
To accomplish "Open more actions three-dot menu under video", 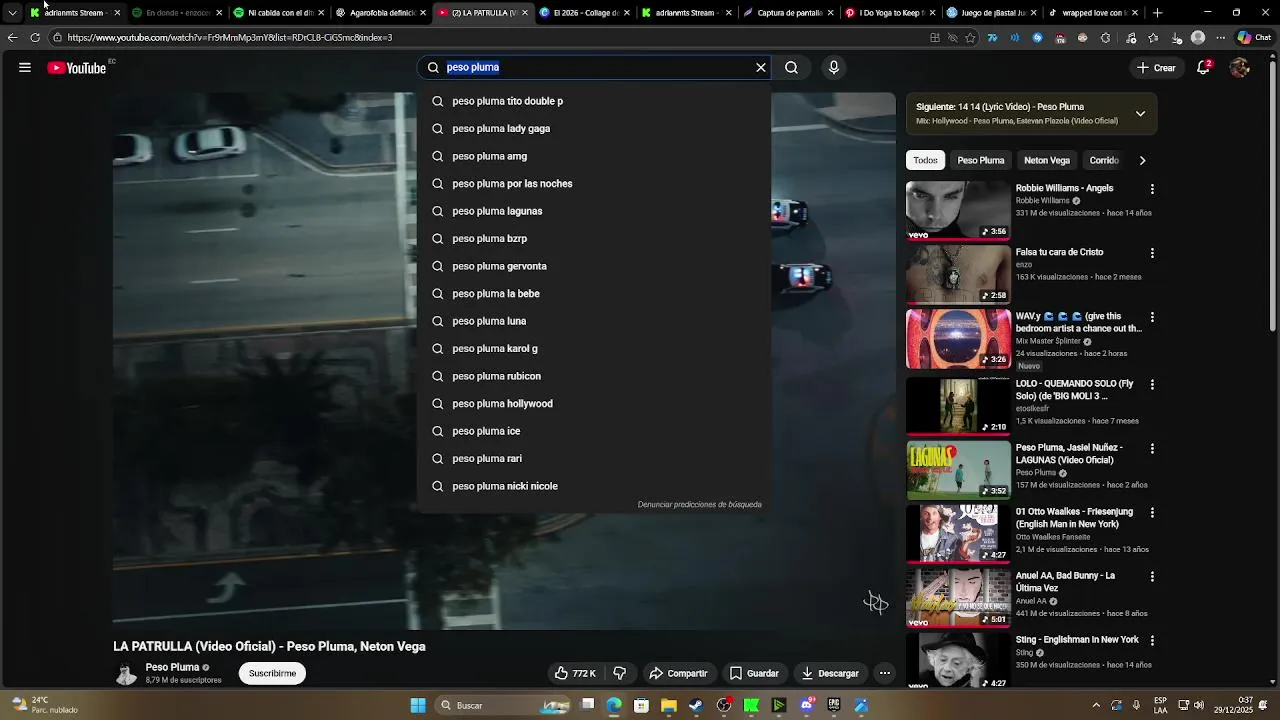I will click(x=885, y=673).
